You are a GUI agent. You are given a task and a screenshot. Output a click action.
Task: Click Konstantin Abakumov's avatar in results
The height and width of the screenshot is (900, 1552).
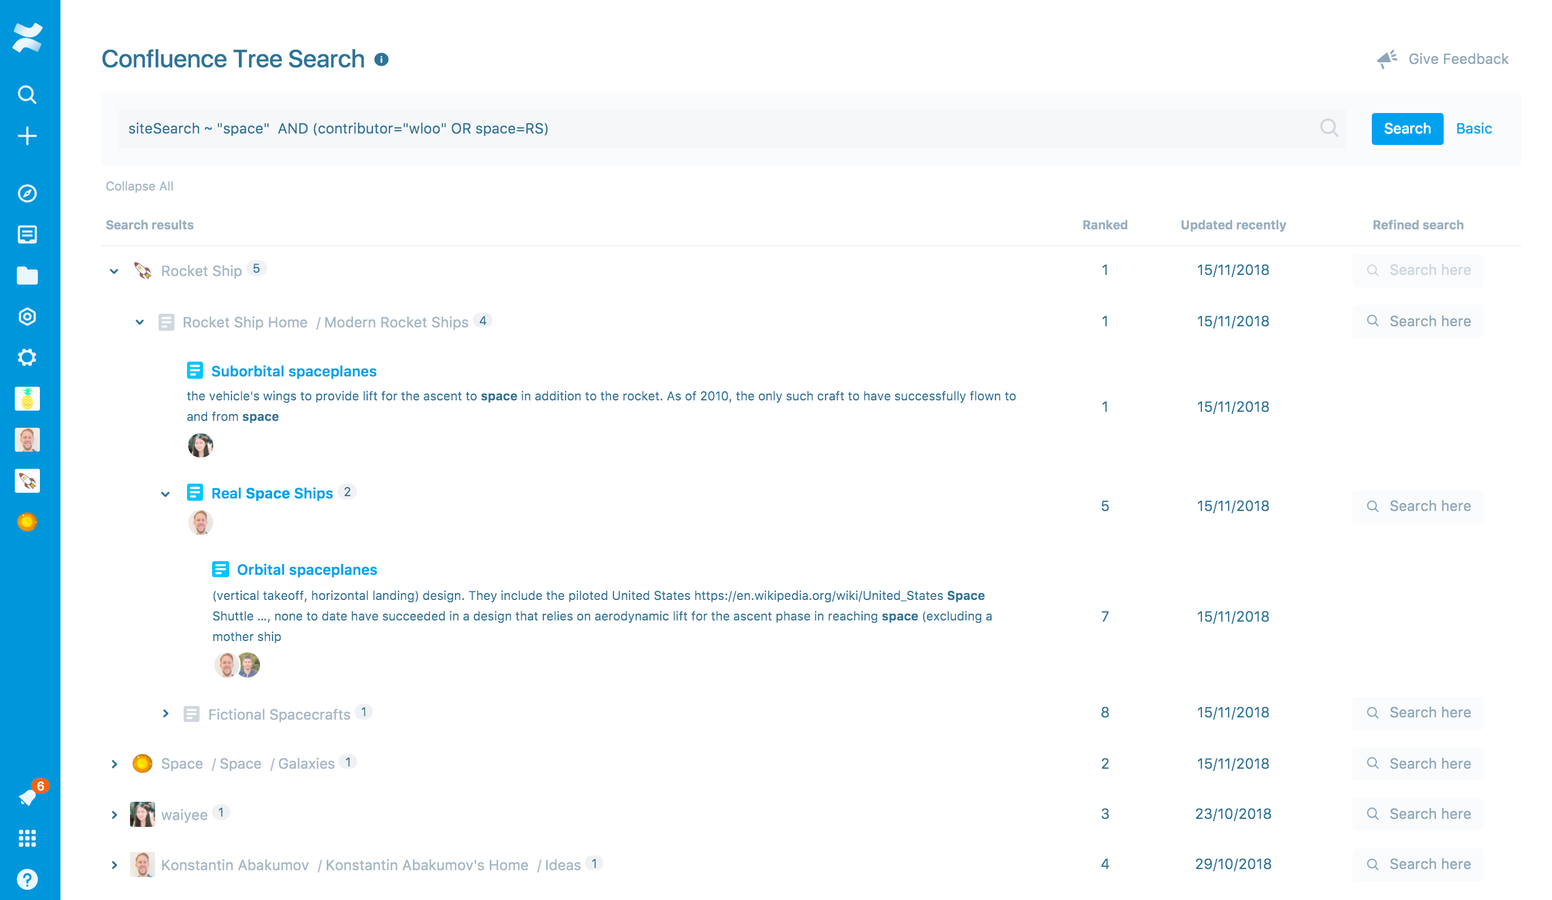coord(143,864)
